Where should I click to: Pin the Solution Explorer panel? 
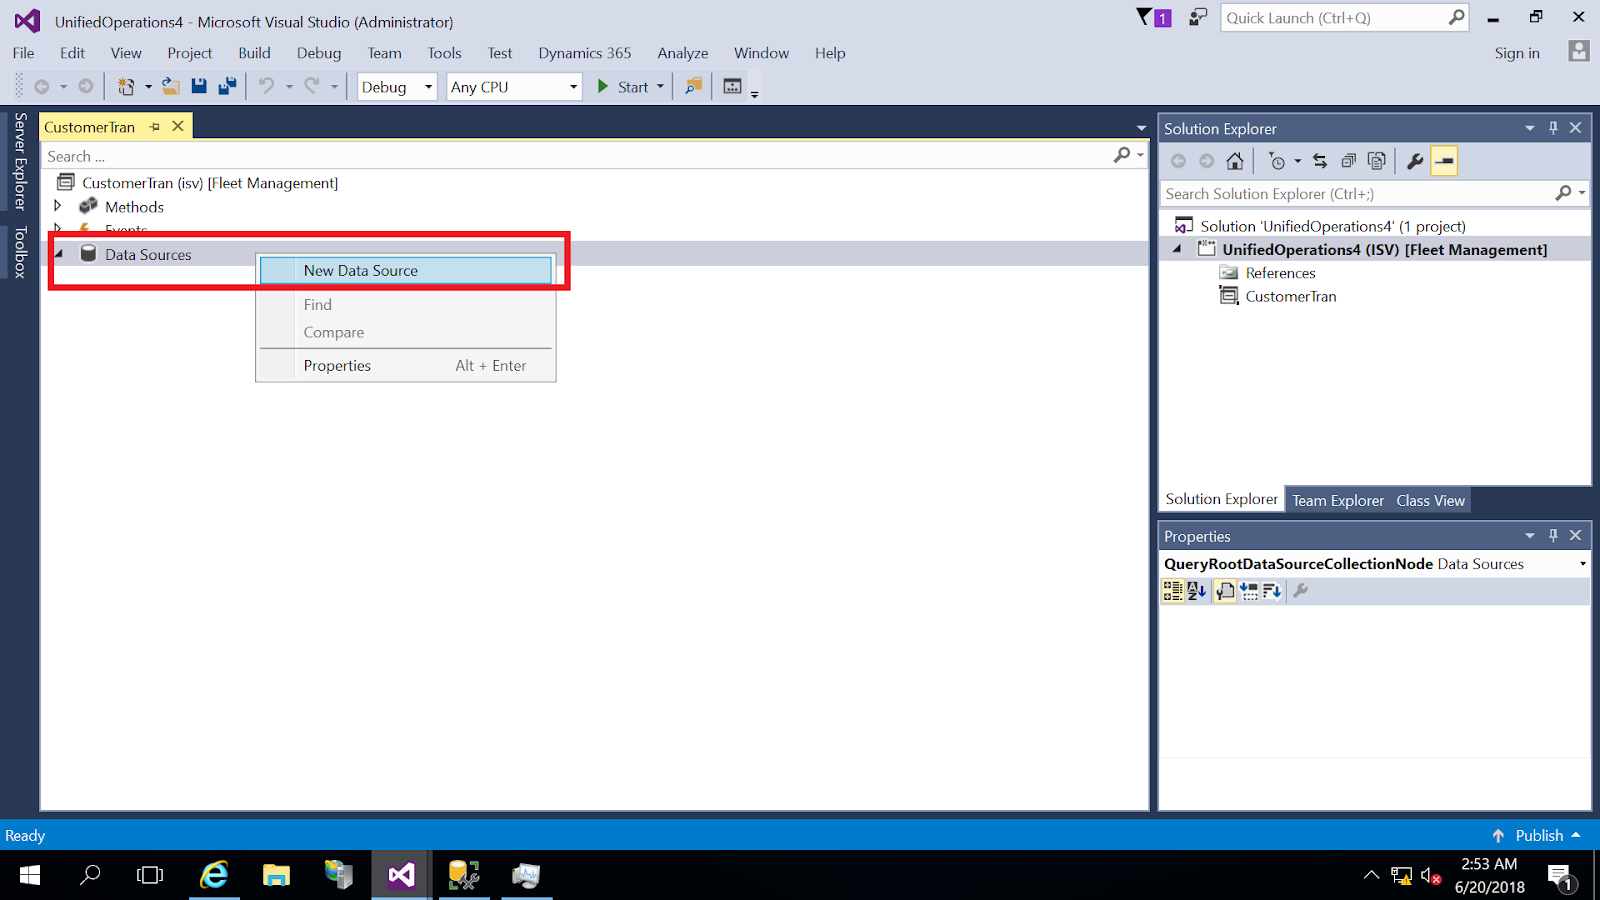click(x=1553, y=128)
